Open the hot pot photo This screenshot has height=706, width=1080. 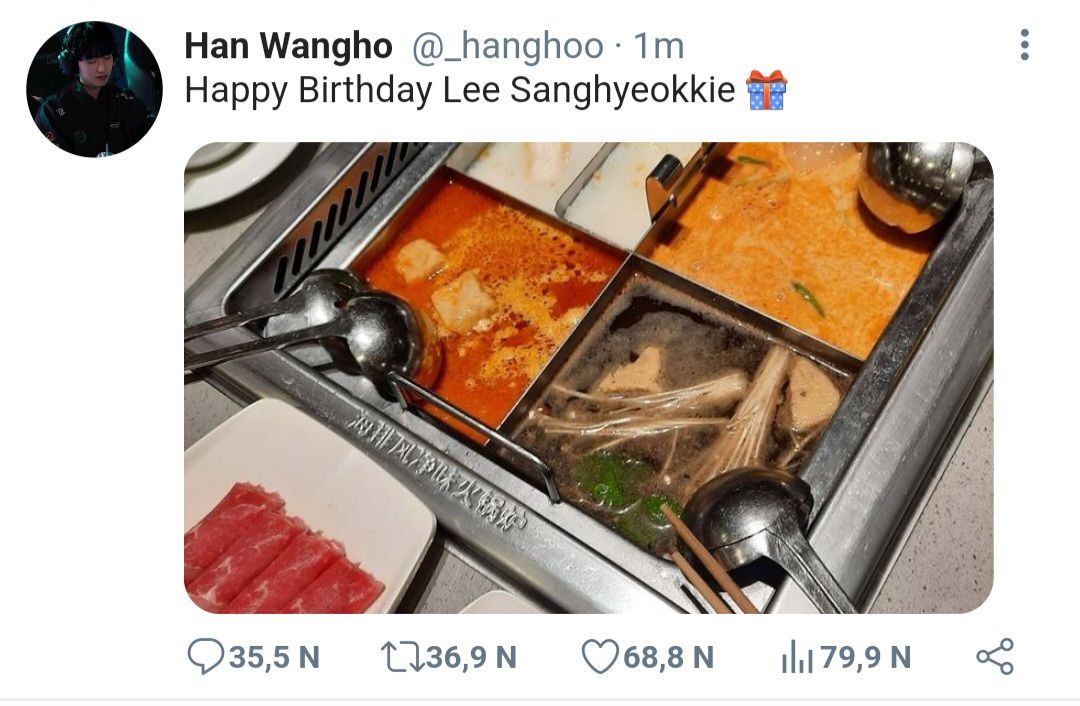[x=589, y=377]
